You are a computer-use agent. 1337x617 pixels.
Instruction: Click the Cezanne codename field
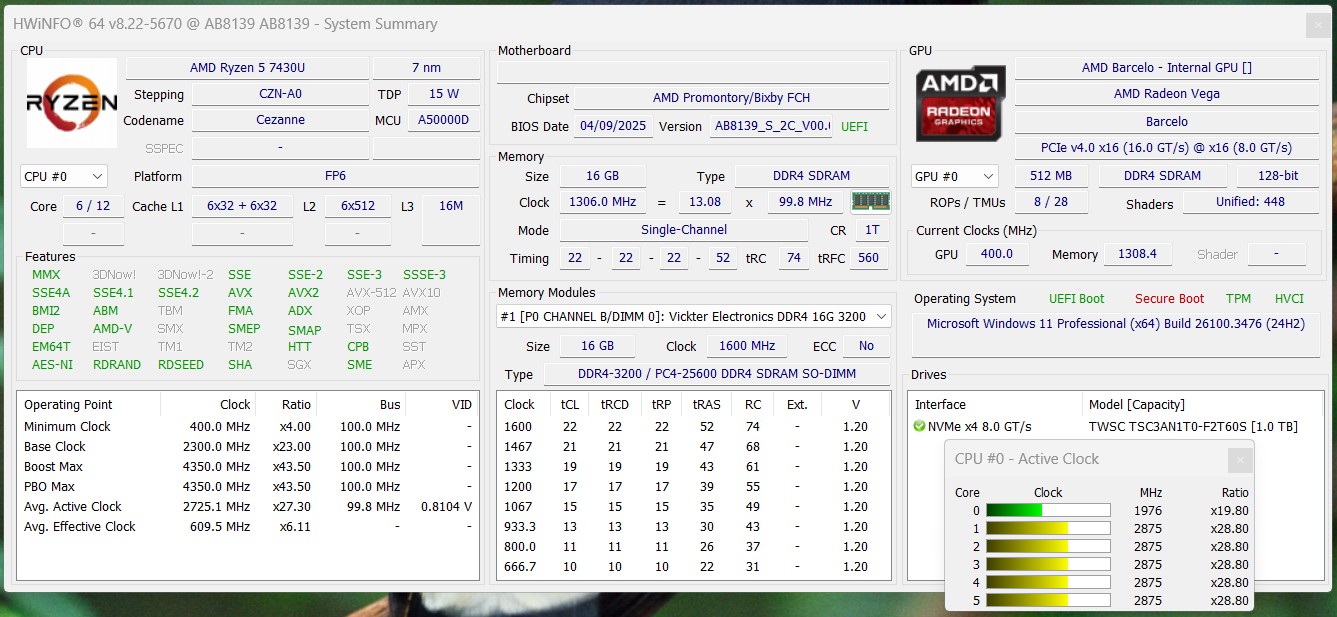[x=280, y=120]
